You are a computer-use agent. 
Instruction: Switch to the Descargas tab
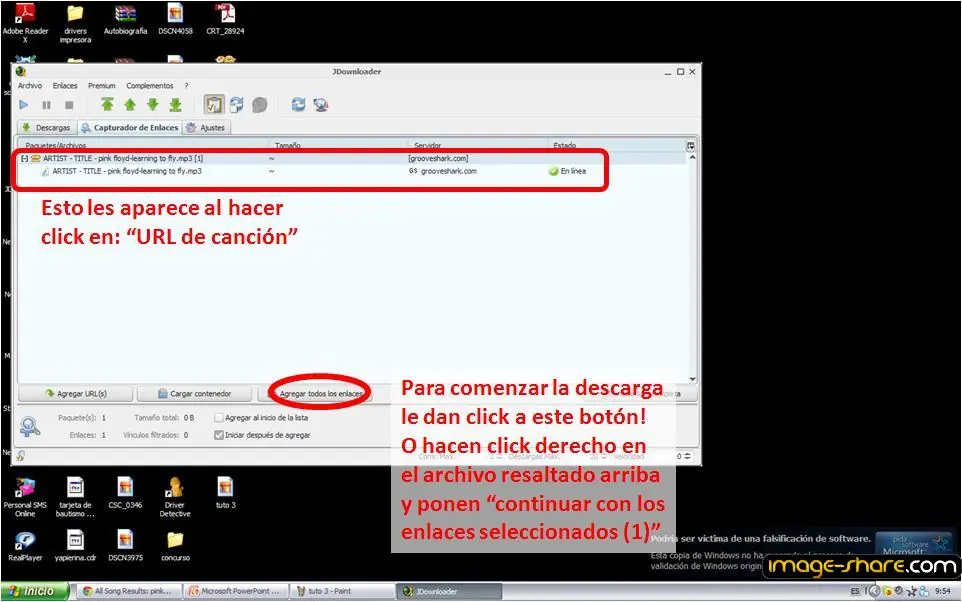pyautogui.click(x=47, y=128)
